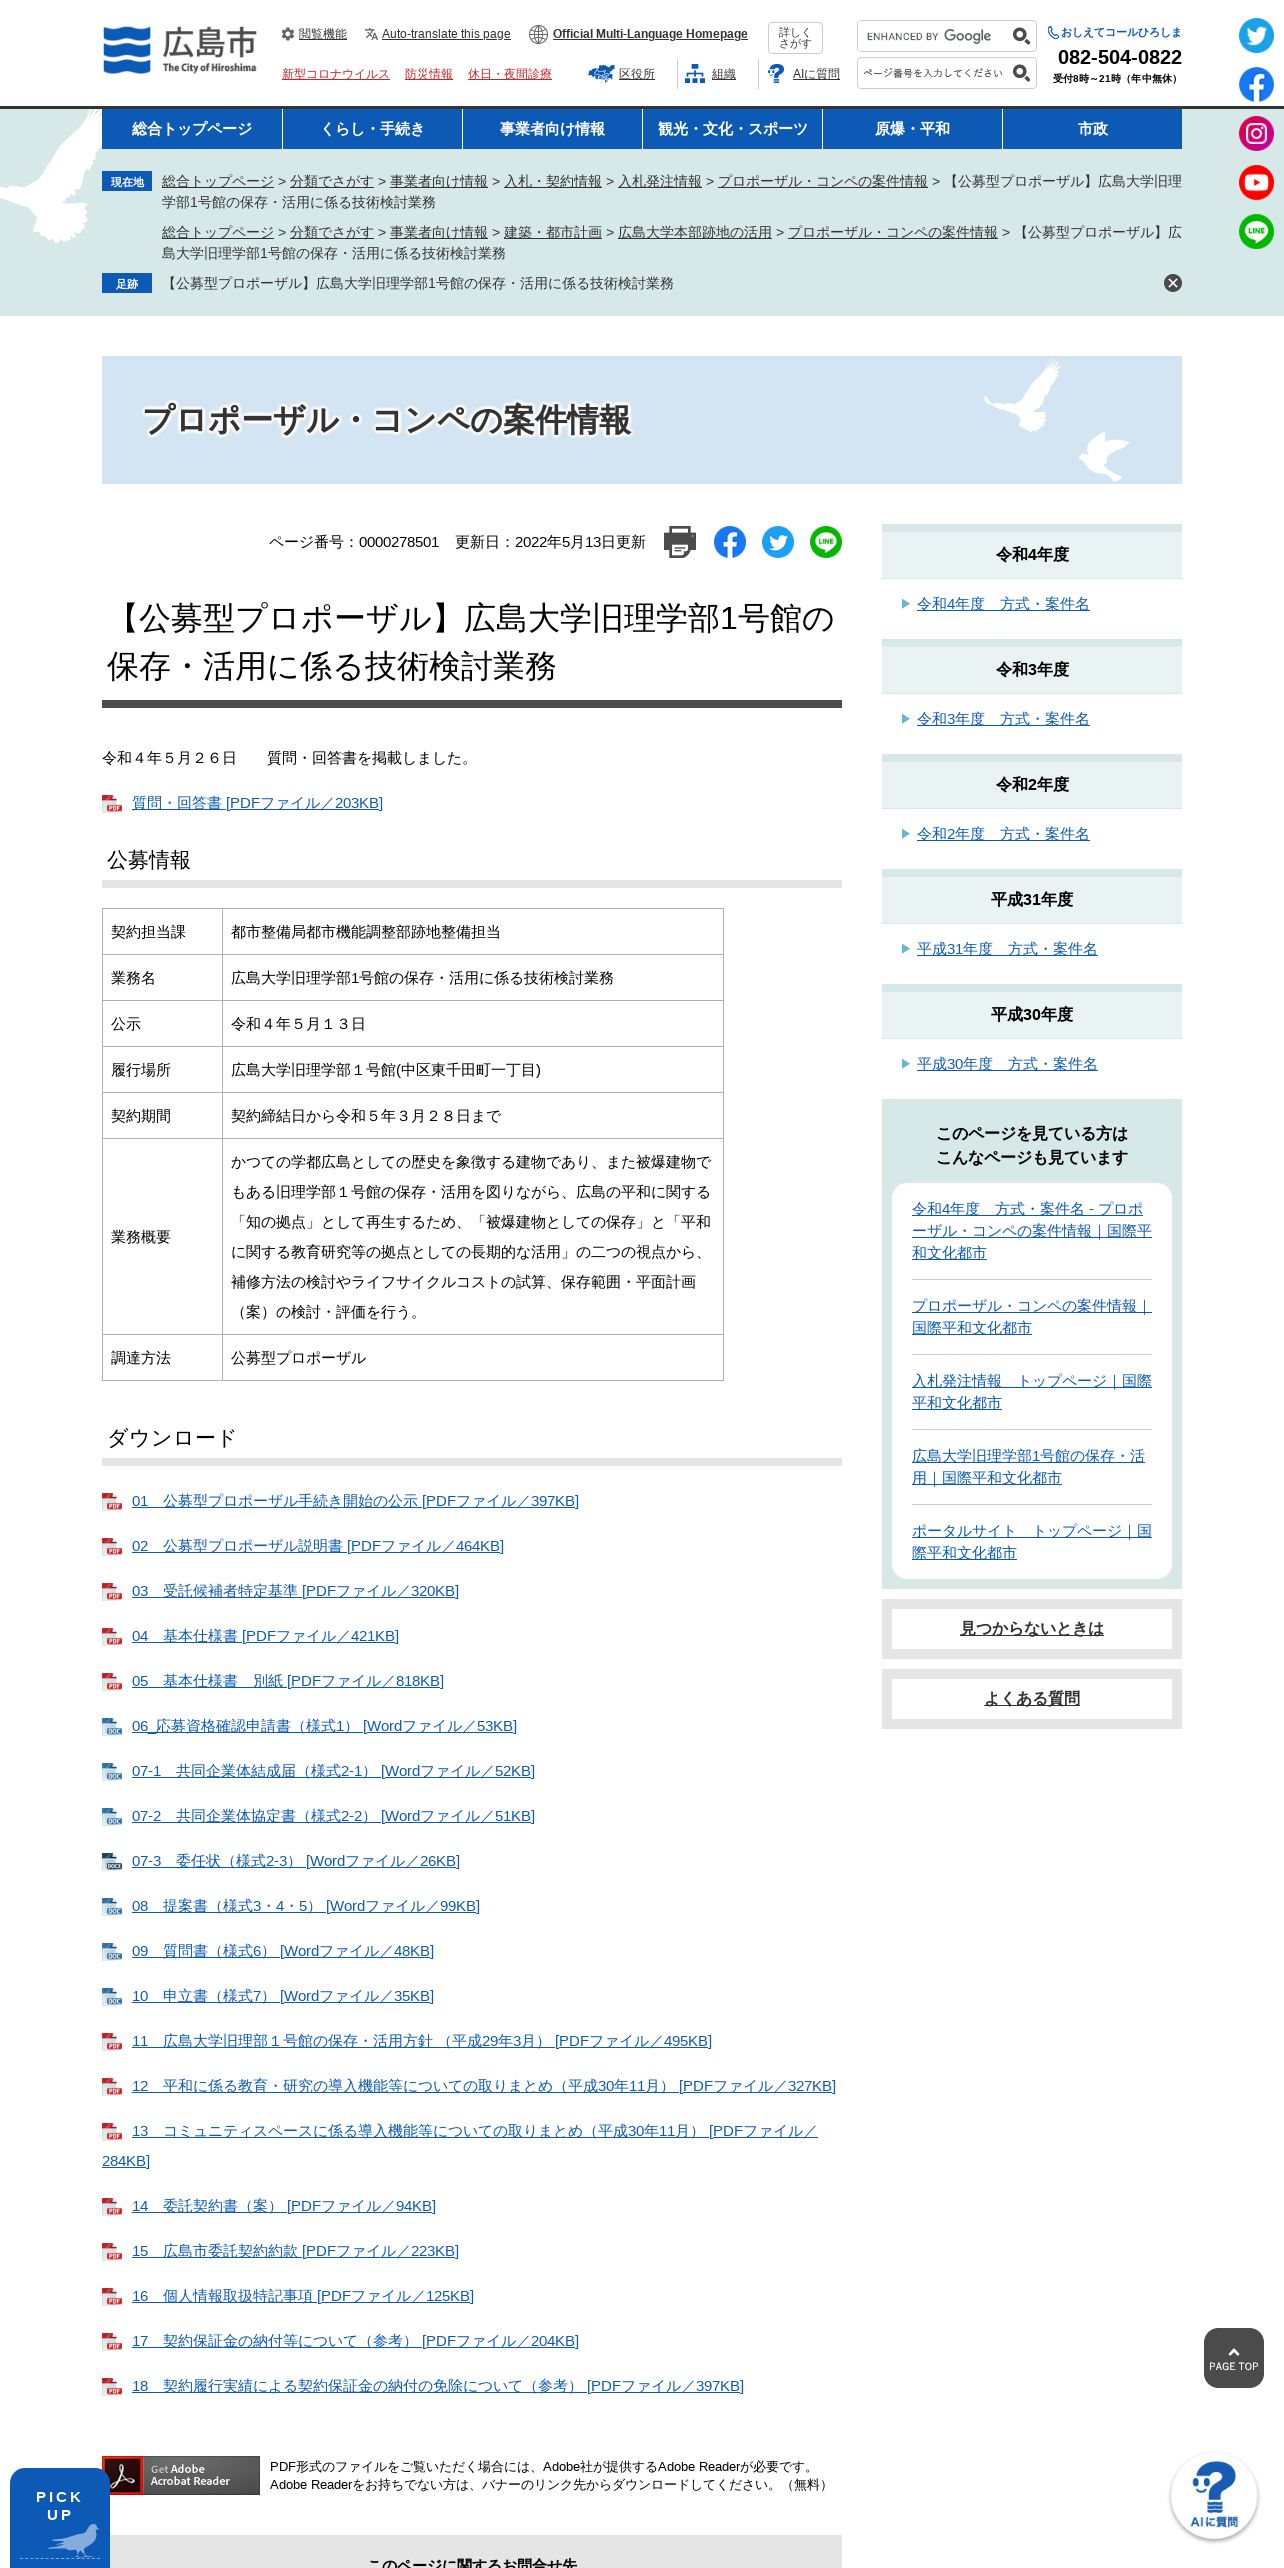Share article via Facebook icon near date
The height and width of the screenshot is (2568, 1284).
click(x=730, y=542)
